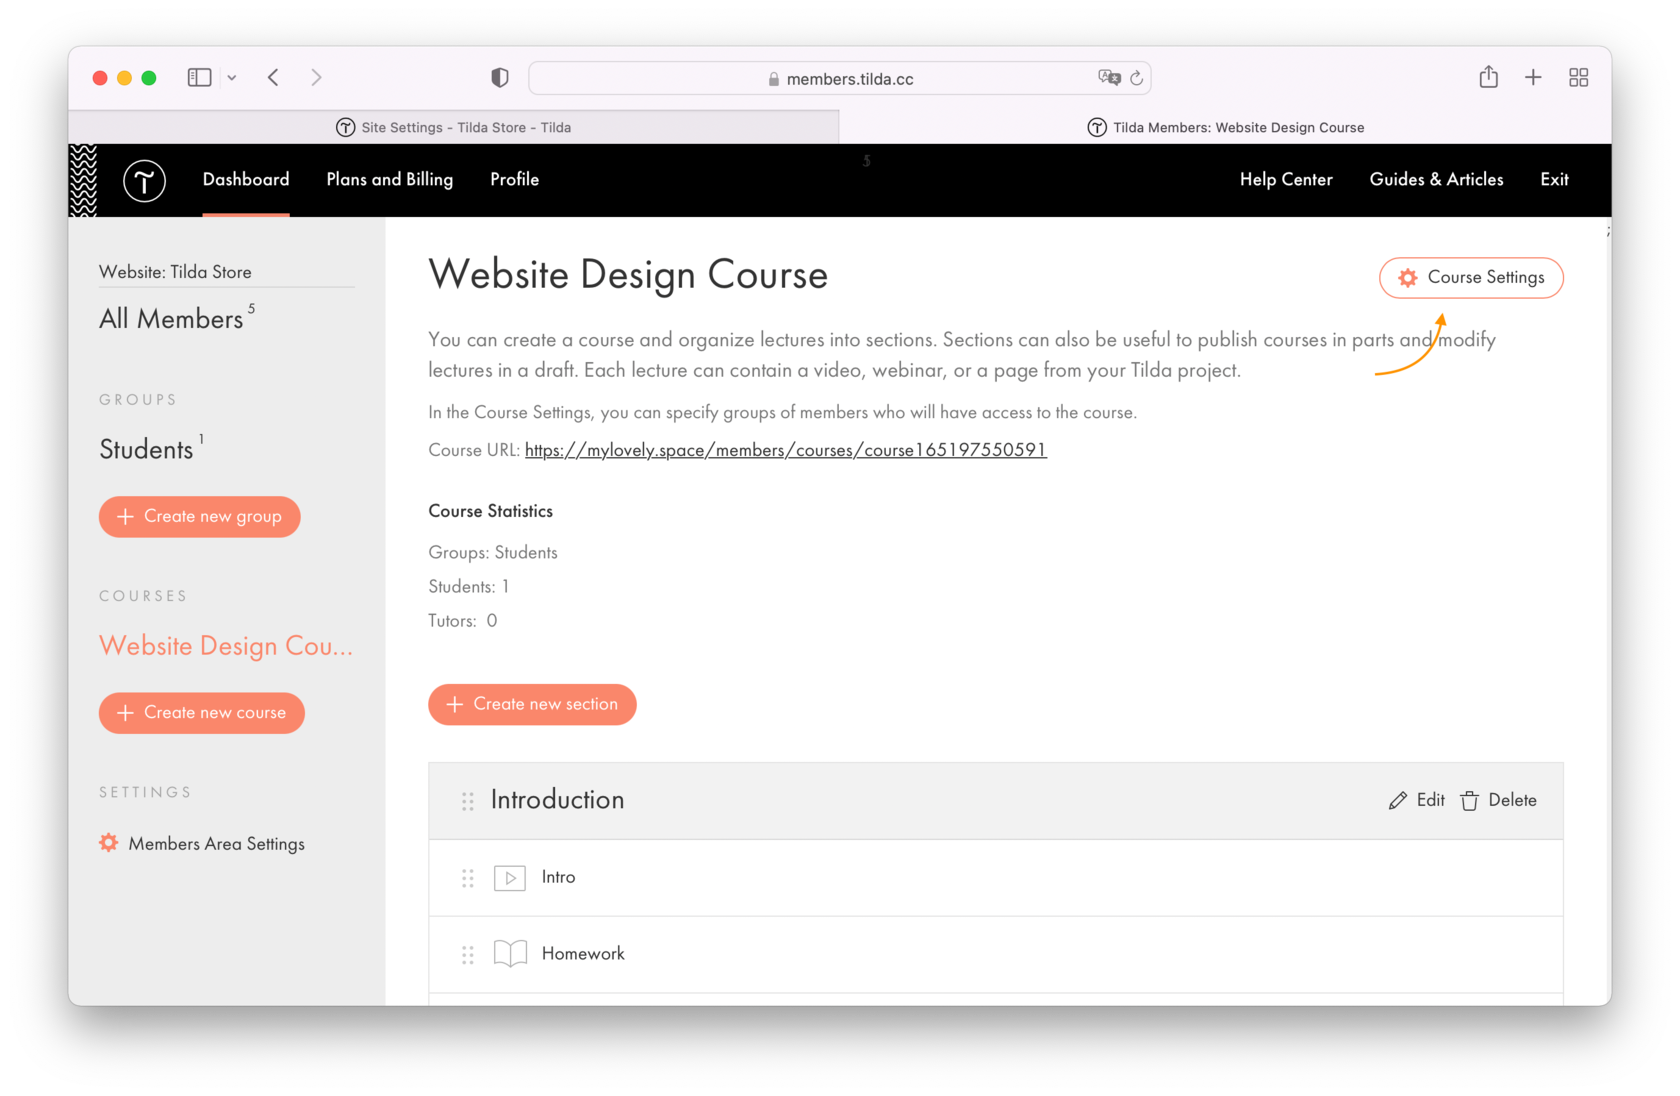Click the Create new section button

[x=532, y=704]
